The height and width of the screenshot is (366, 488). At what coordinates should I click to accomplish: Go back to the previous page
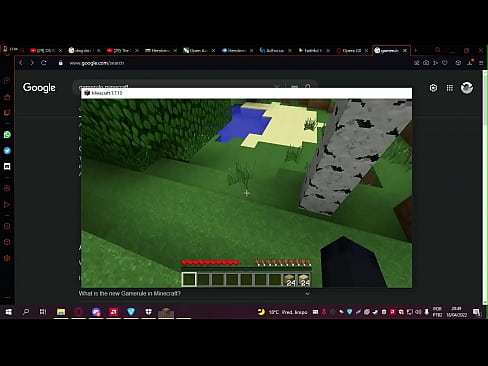click(21, 63)
